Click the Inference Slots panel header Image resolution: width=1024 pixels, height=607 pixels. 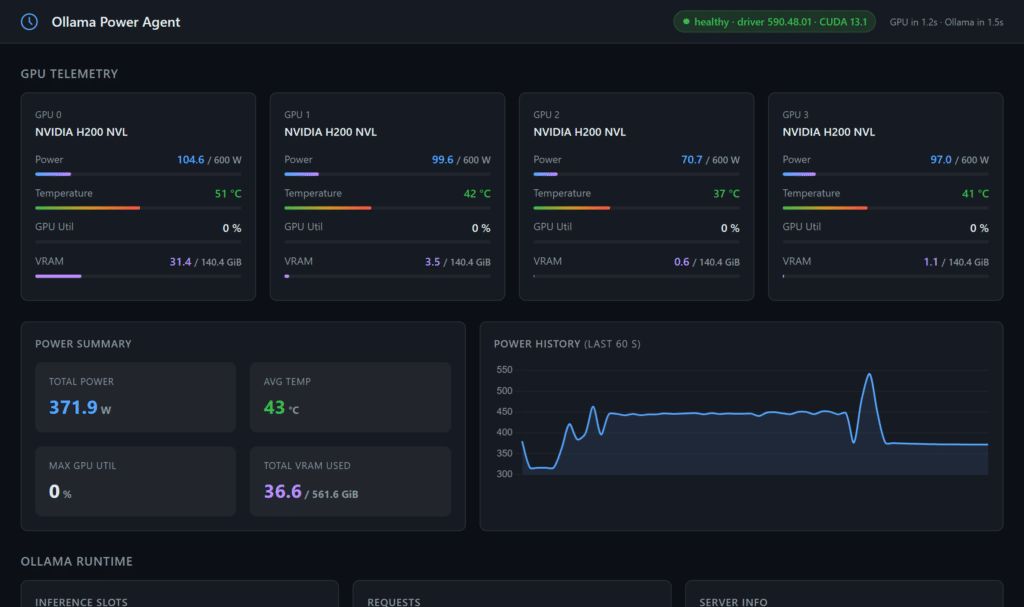(x=81, y=602)
